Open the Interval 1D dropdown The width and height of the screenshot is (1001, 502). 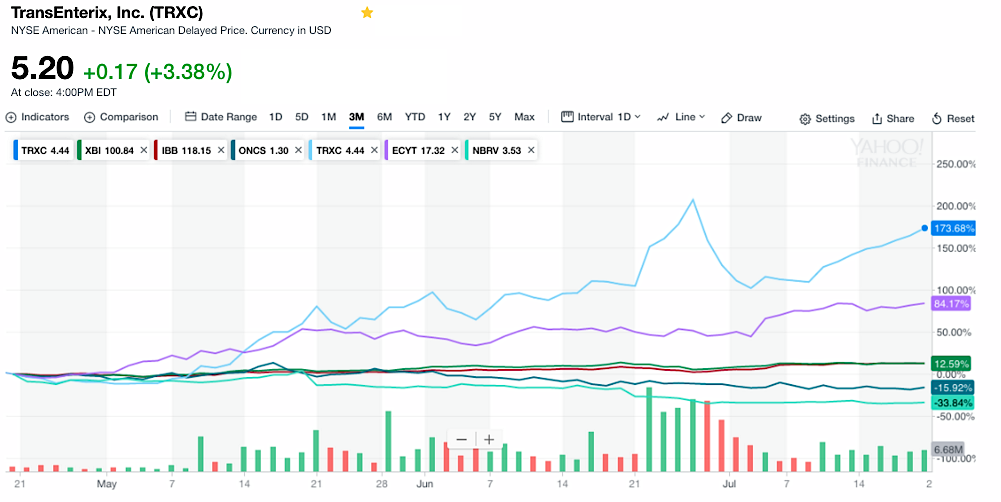click(x=601, y=117)
